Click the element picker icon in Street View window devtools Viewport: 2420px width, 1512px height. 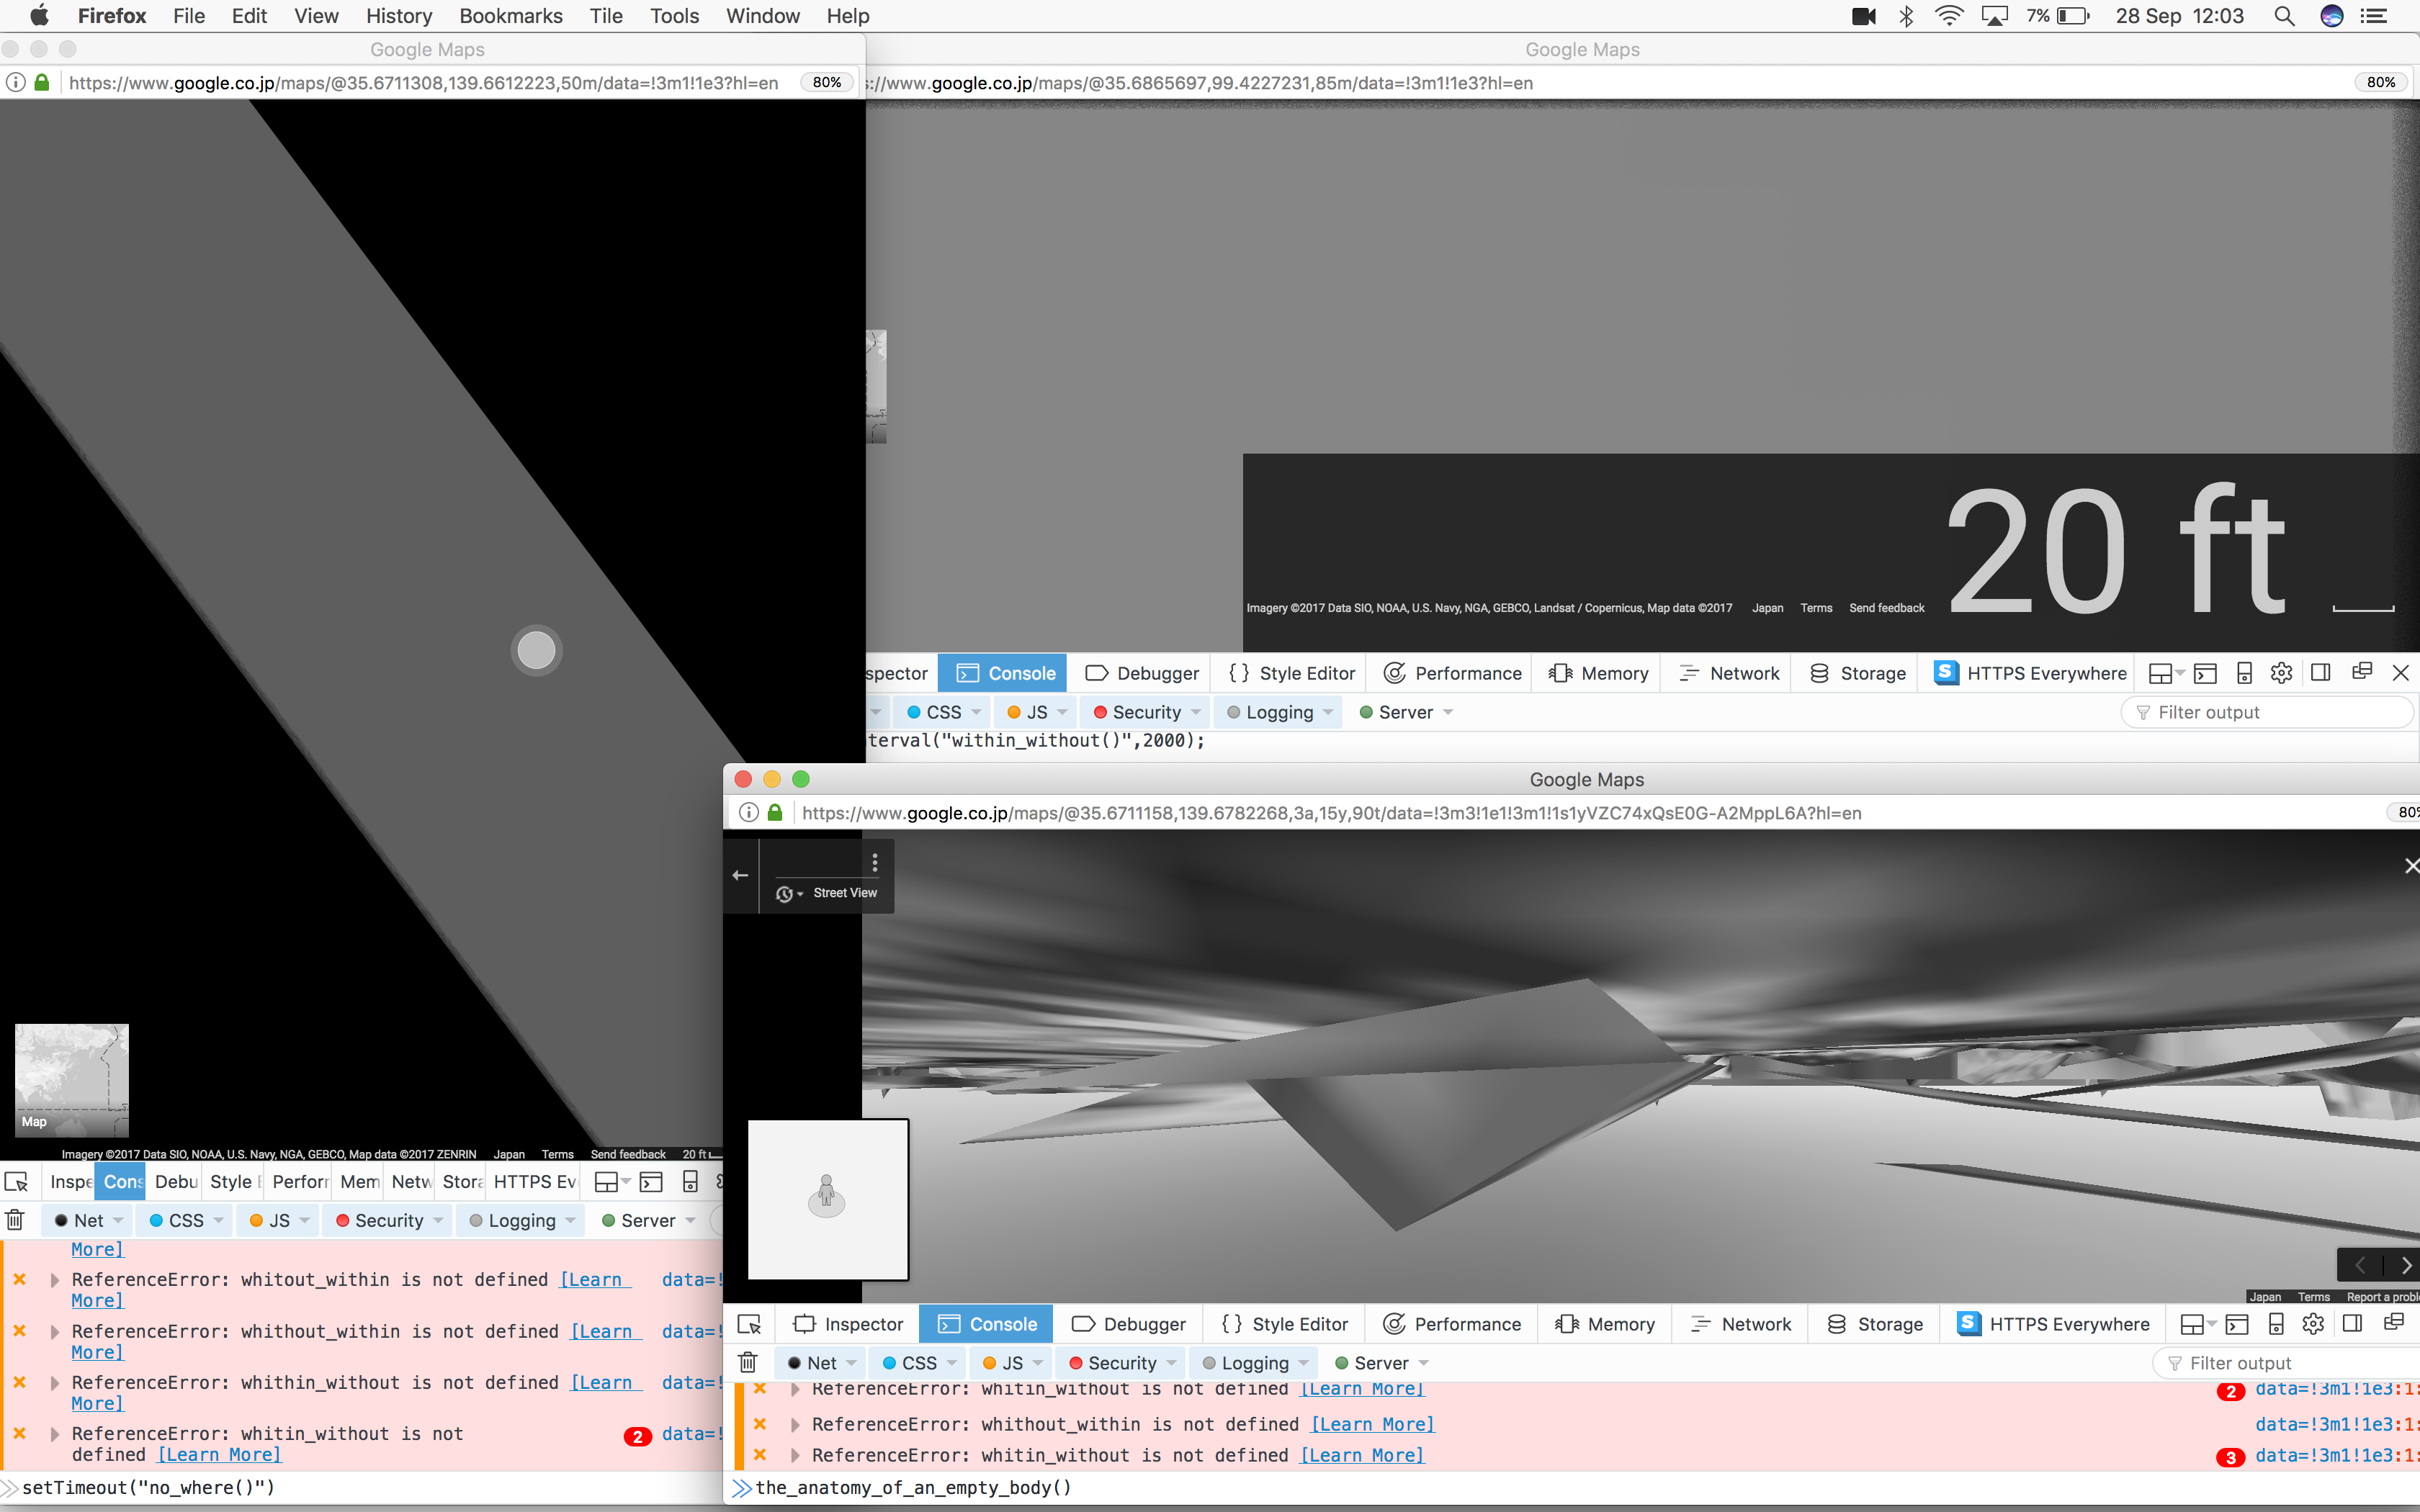pos(749,1324)
